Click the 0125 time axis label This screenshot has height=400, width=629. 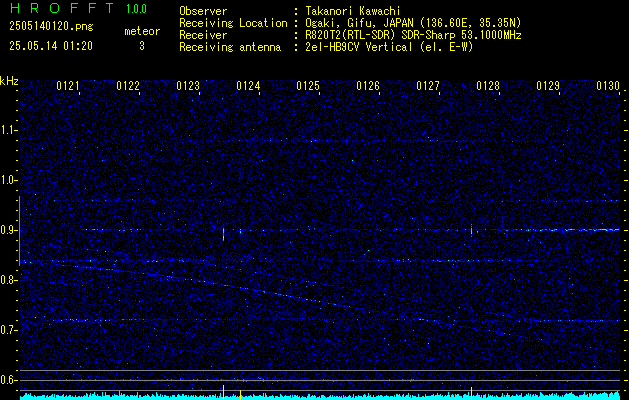point(308,86)
